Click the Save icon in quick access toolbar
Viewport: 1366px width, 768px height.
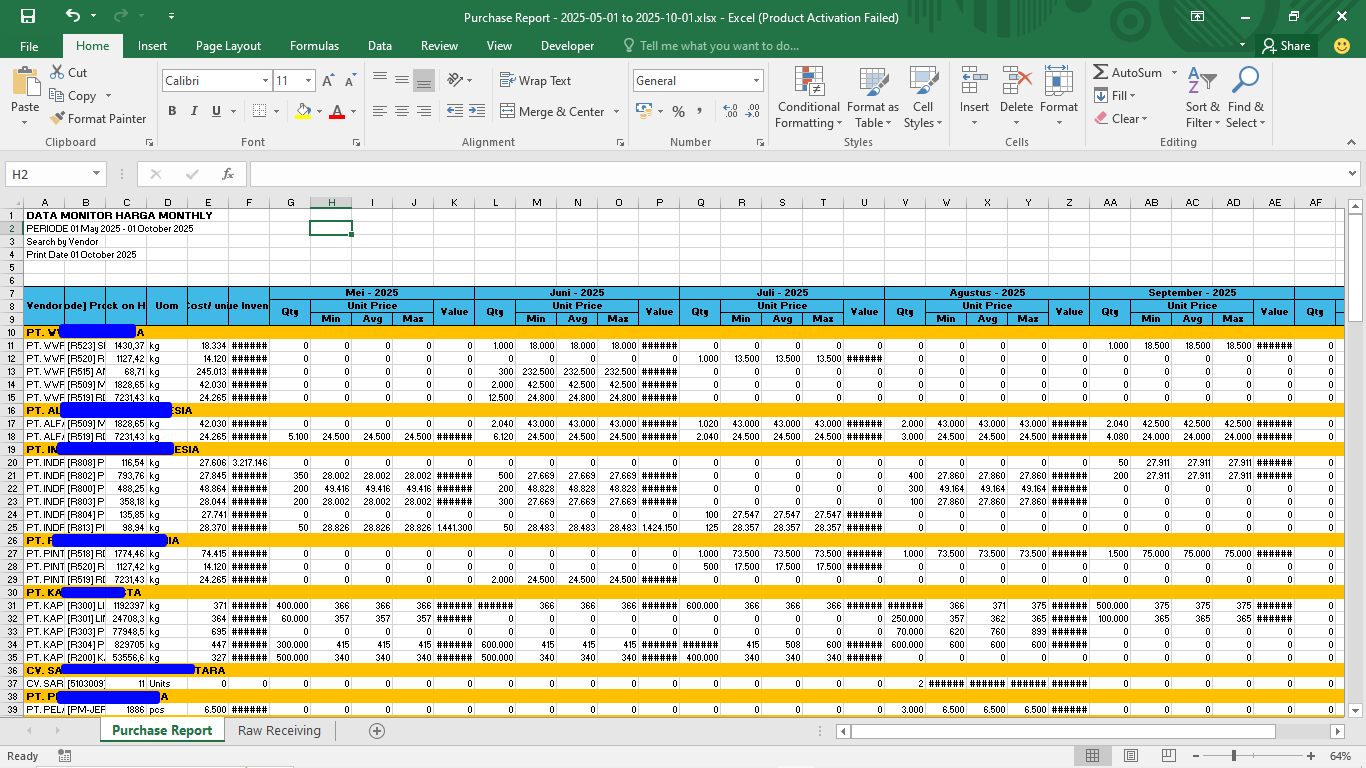pyautogui.click(x=28, y=16)
